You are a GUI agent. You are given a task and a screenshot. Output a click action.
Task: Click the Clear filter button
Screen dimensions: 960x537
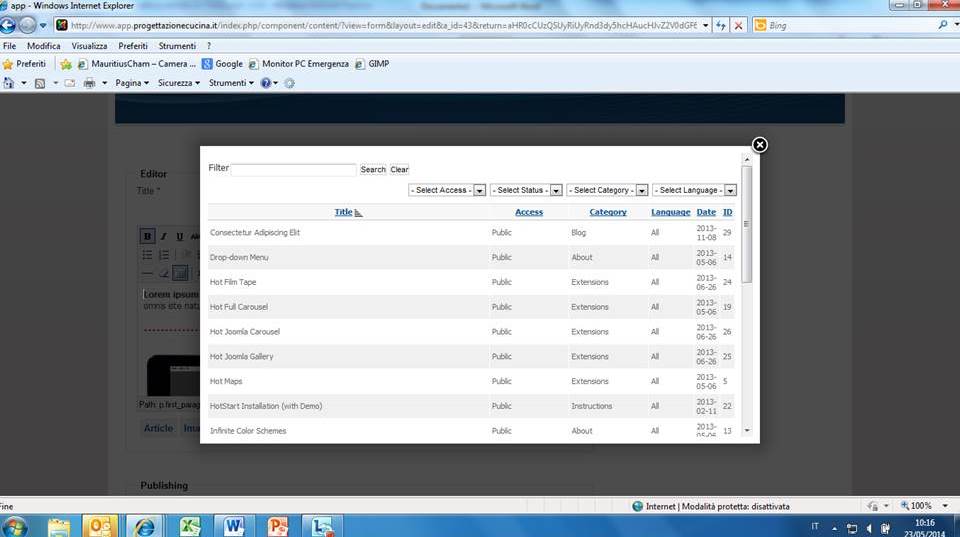(x=399, y=170)
